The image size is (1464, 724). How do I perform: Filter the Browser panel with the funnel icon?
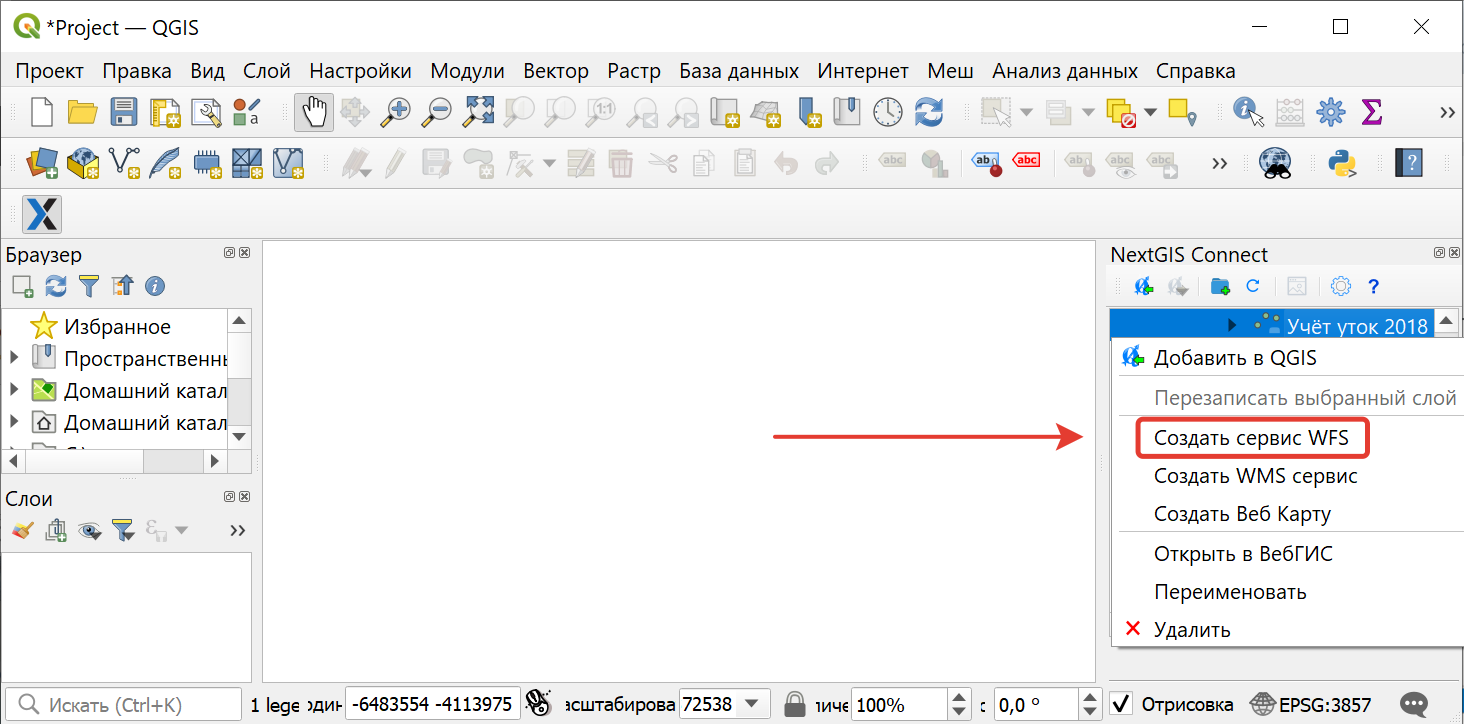click(x=89, y=287)
